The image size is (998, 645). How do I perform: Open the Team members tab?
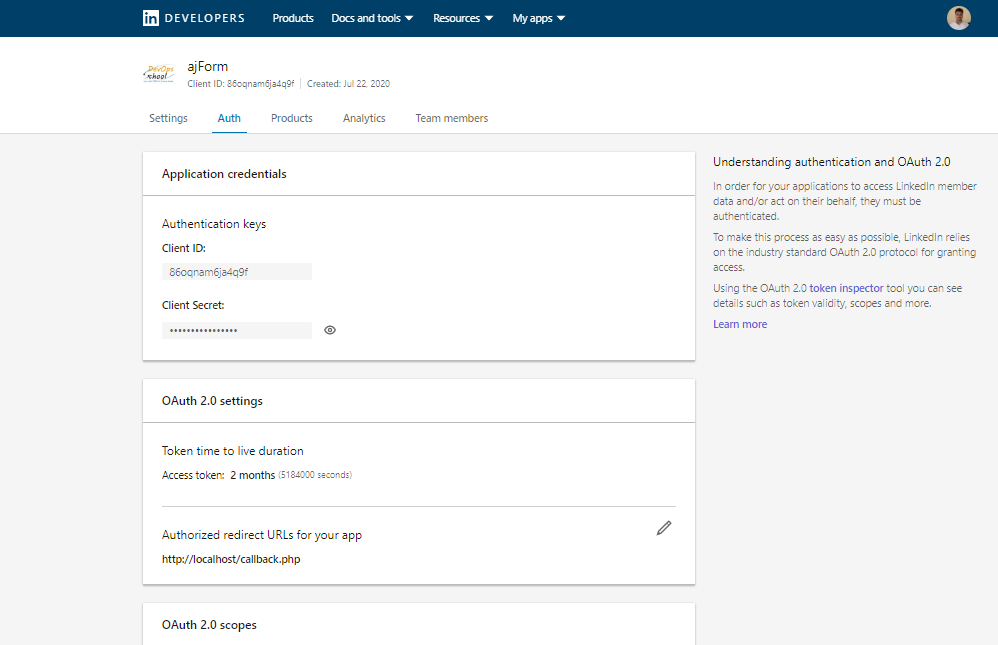[452, 118]
